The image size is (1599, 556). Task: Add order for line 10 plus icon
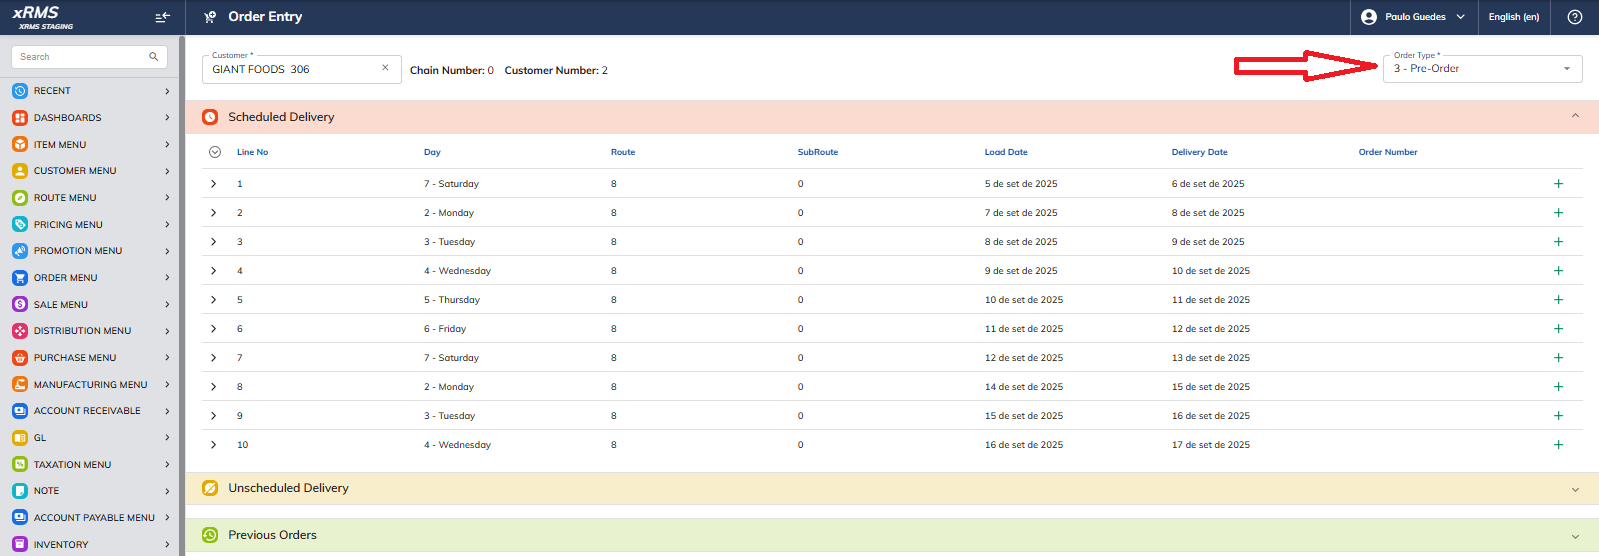(1558, 445)
